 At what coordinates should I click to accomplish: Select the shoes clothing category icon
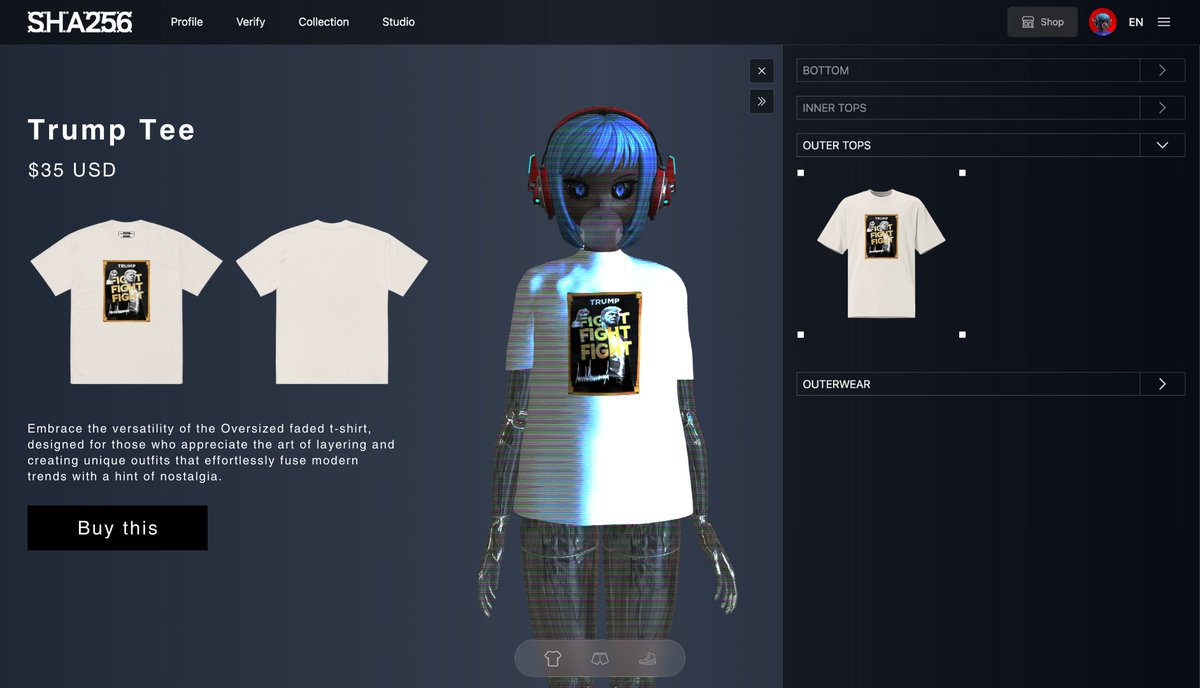coord(646,658)
